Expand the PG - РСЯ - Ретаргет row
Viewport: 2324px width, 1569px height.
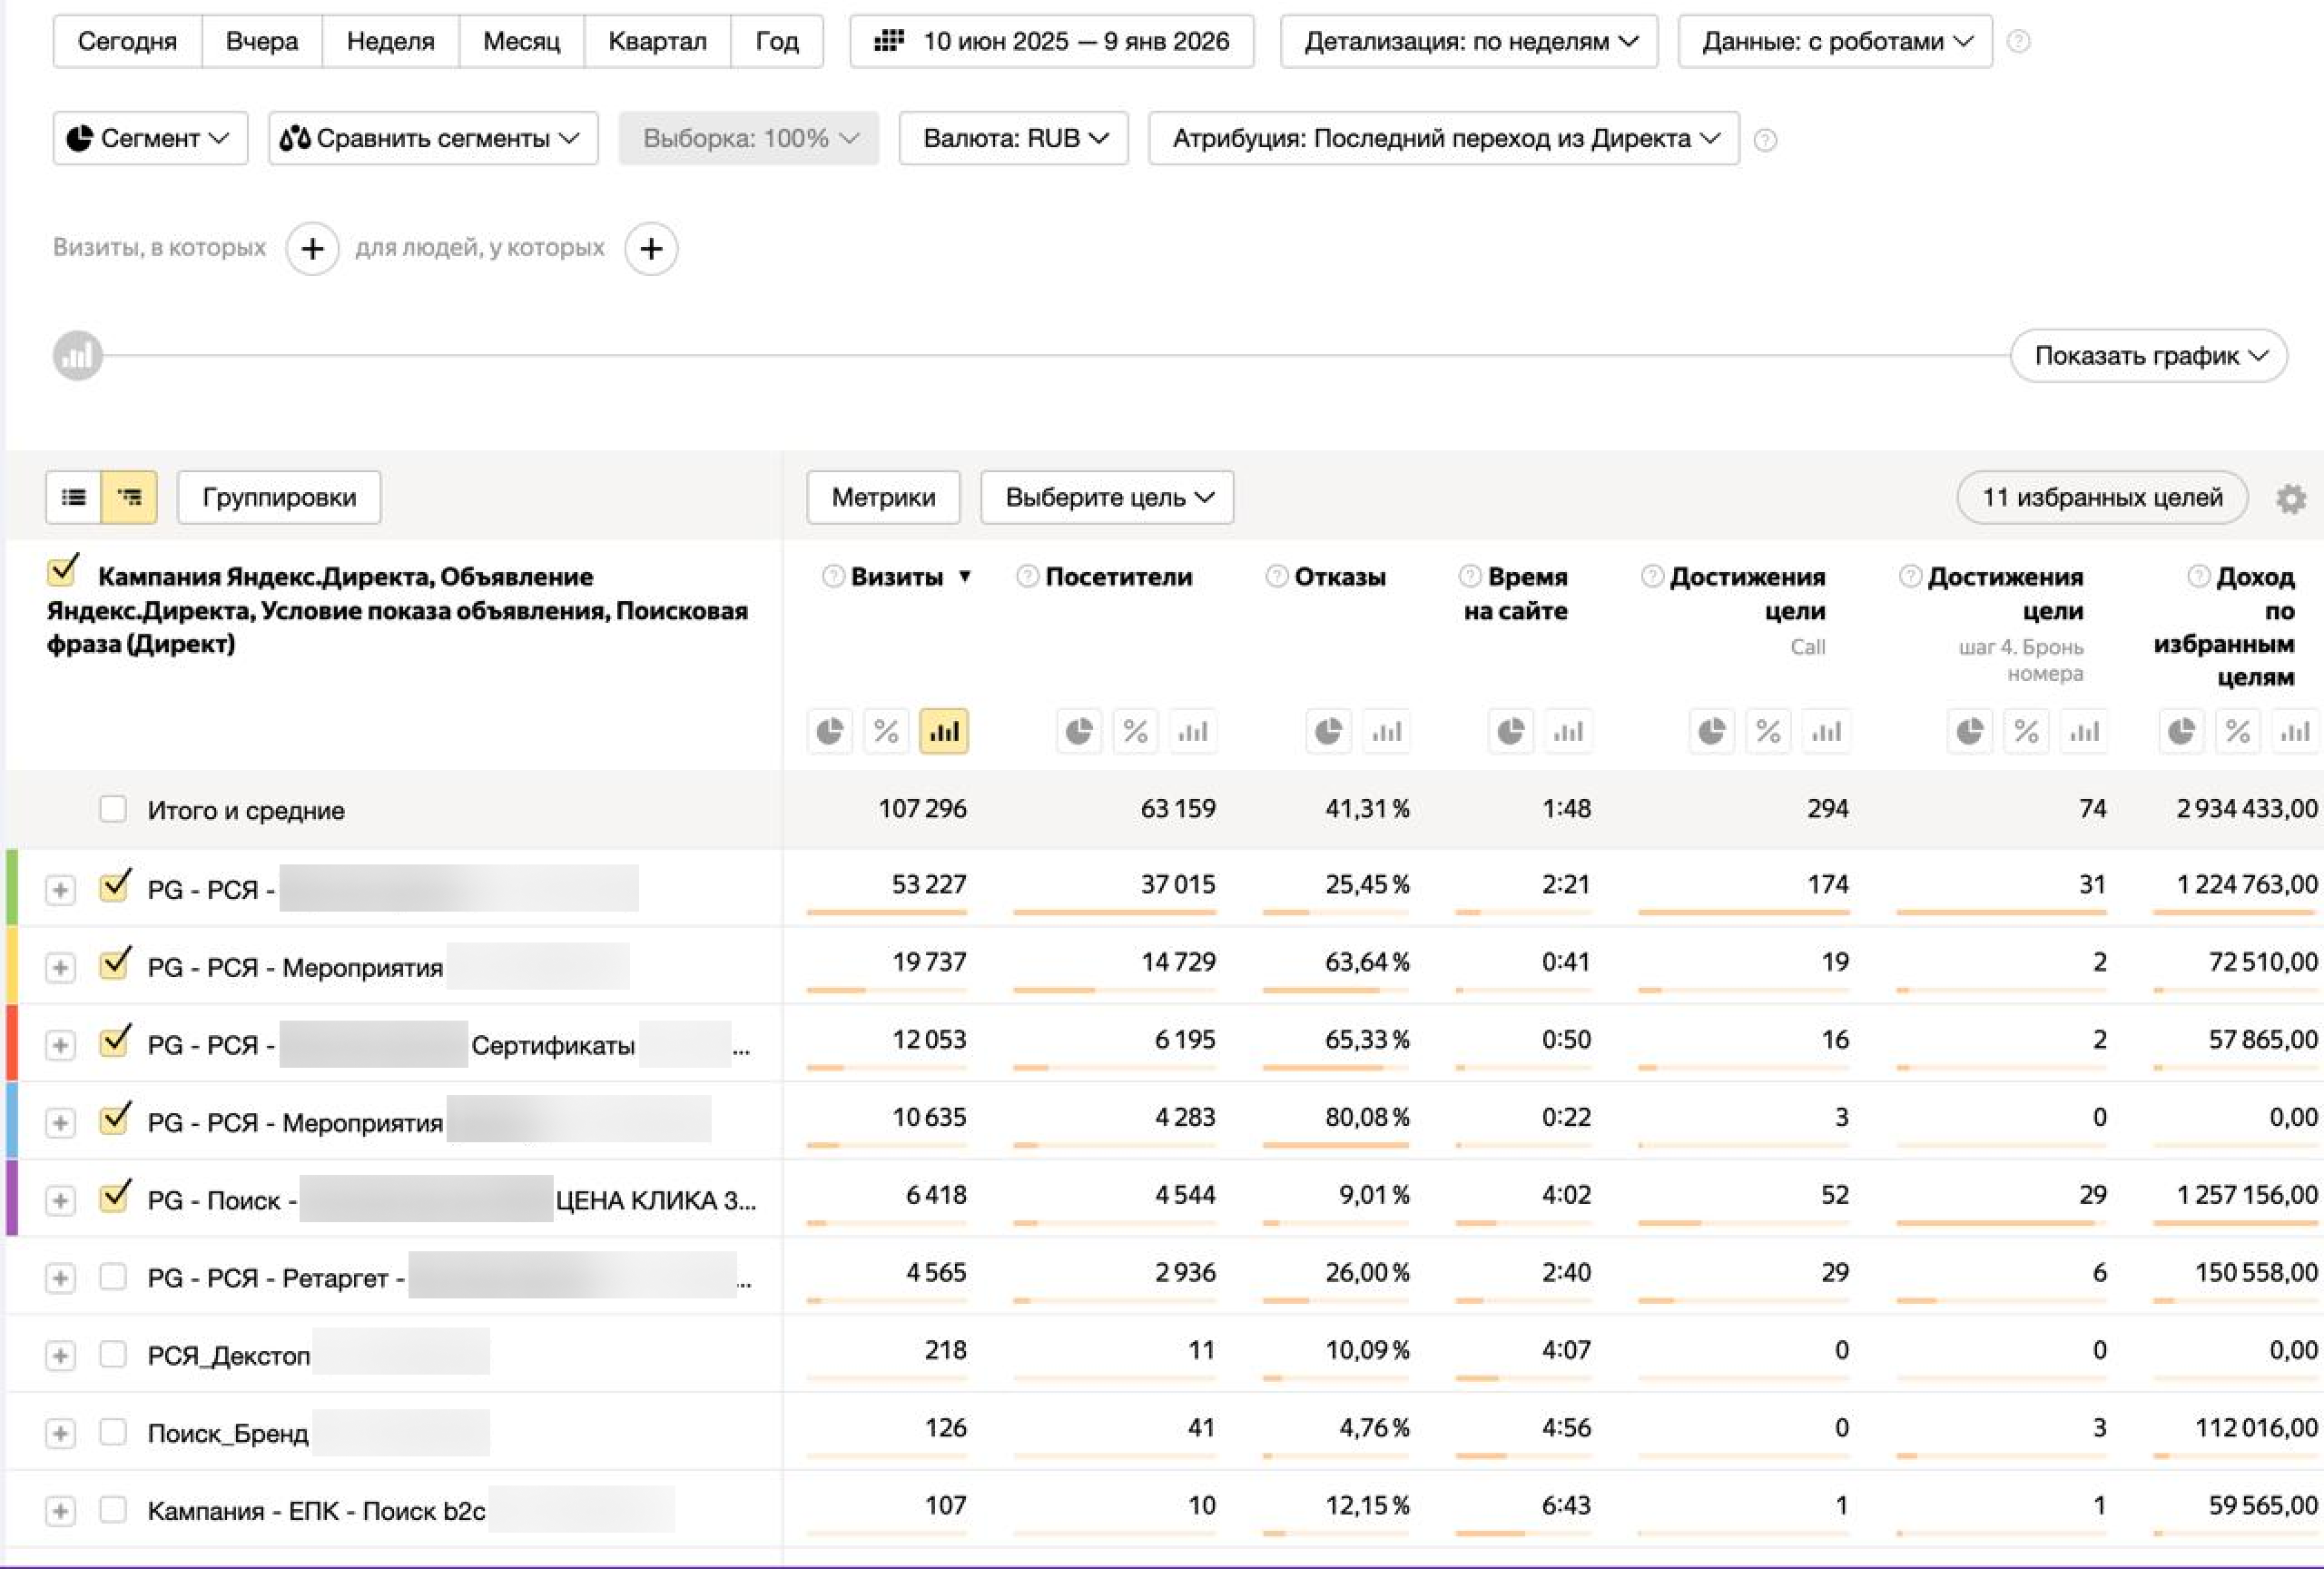60,1277
